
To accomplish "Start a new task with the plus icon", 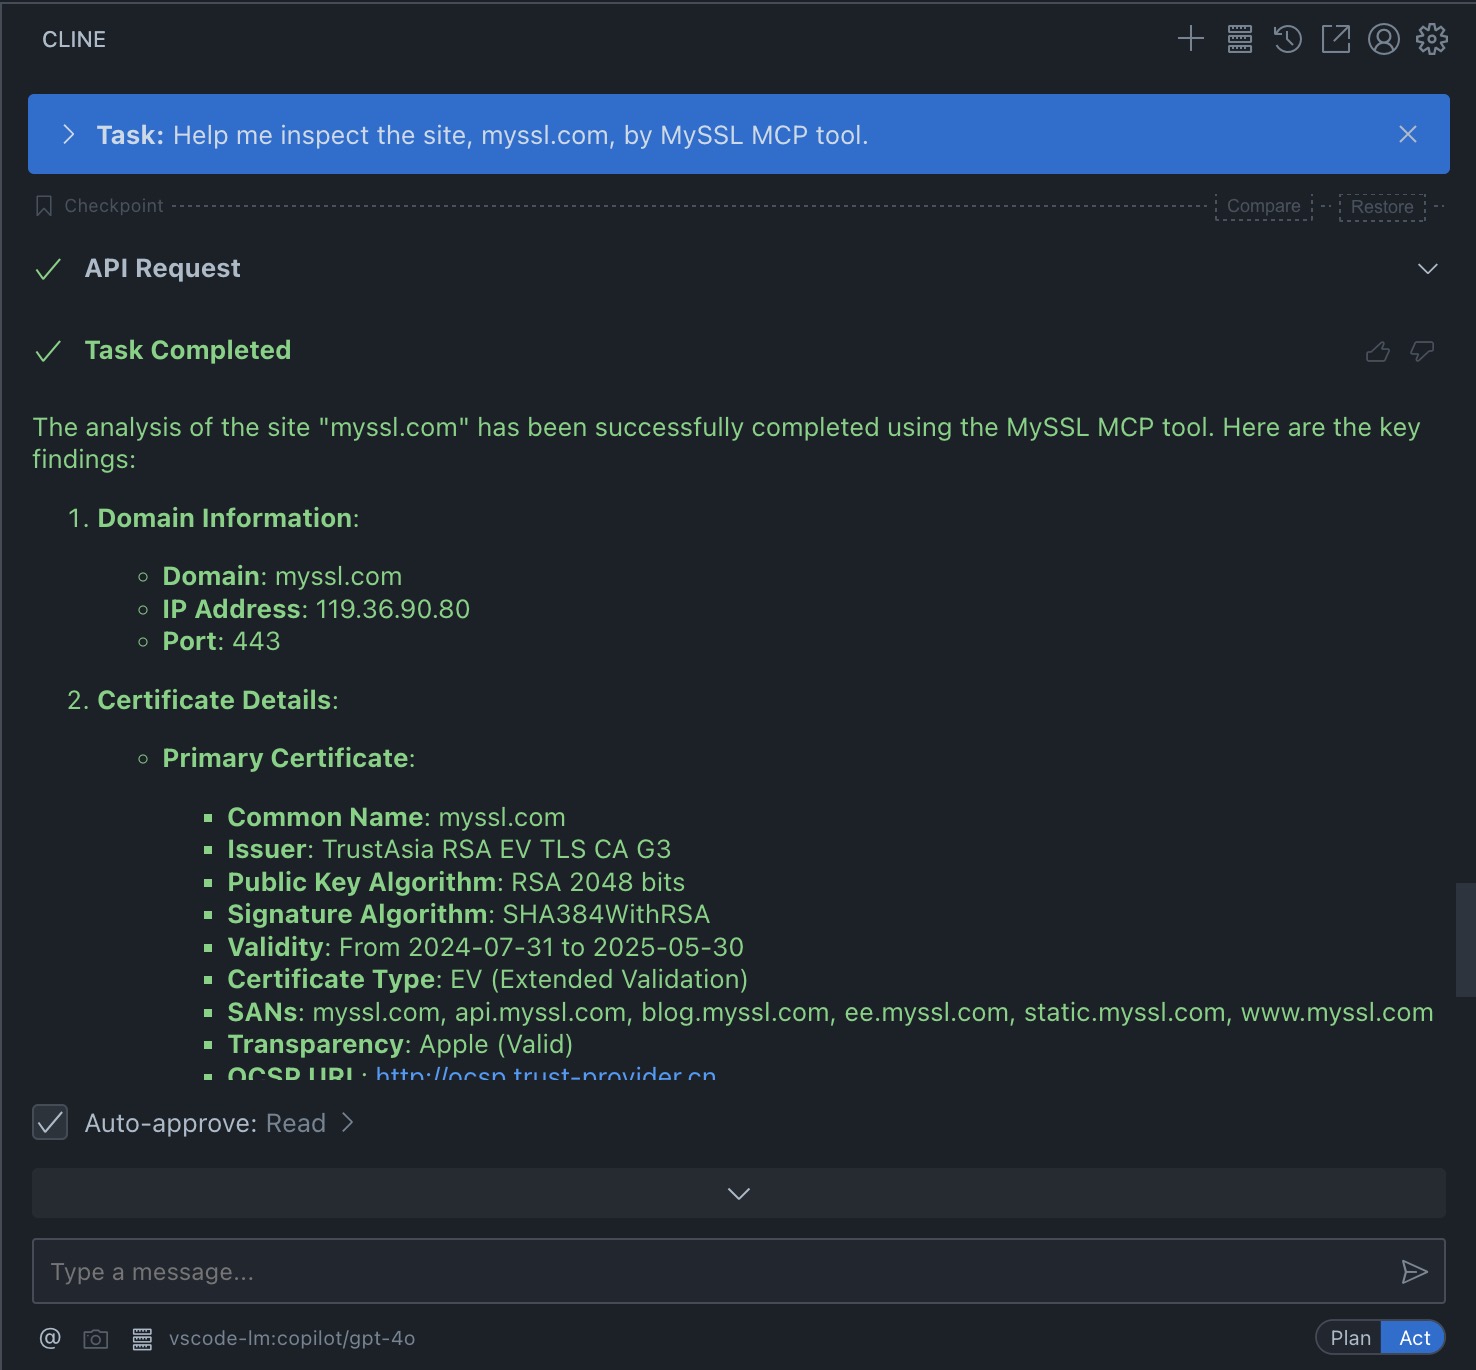I will [1191, 39].
